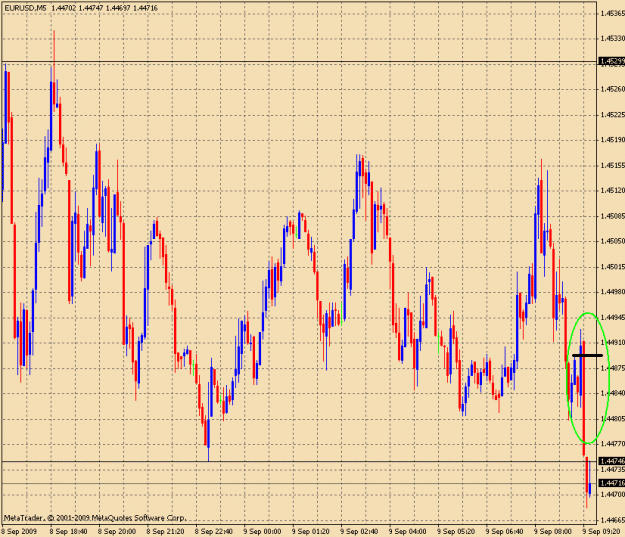Image resolution: width=625 pixels, height=537 pixels.
Task: Click the EURUSD,M5 chart title text
Action: pos(25,8)
